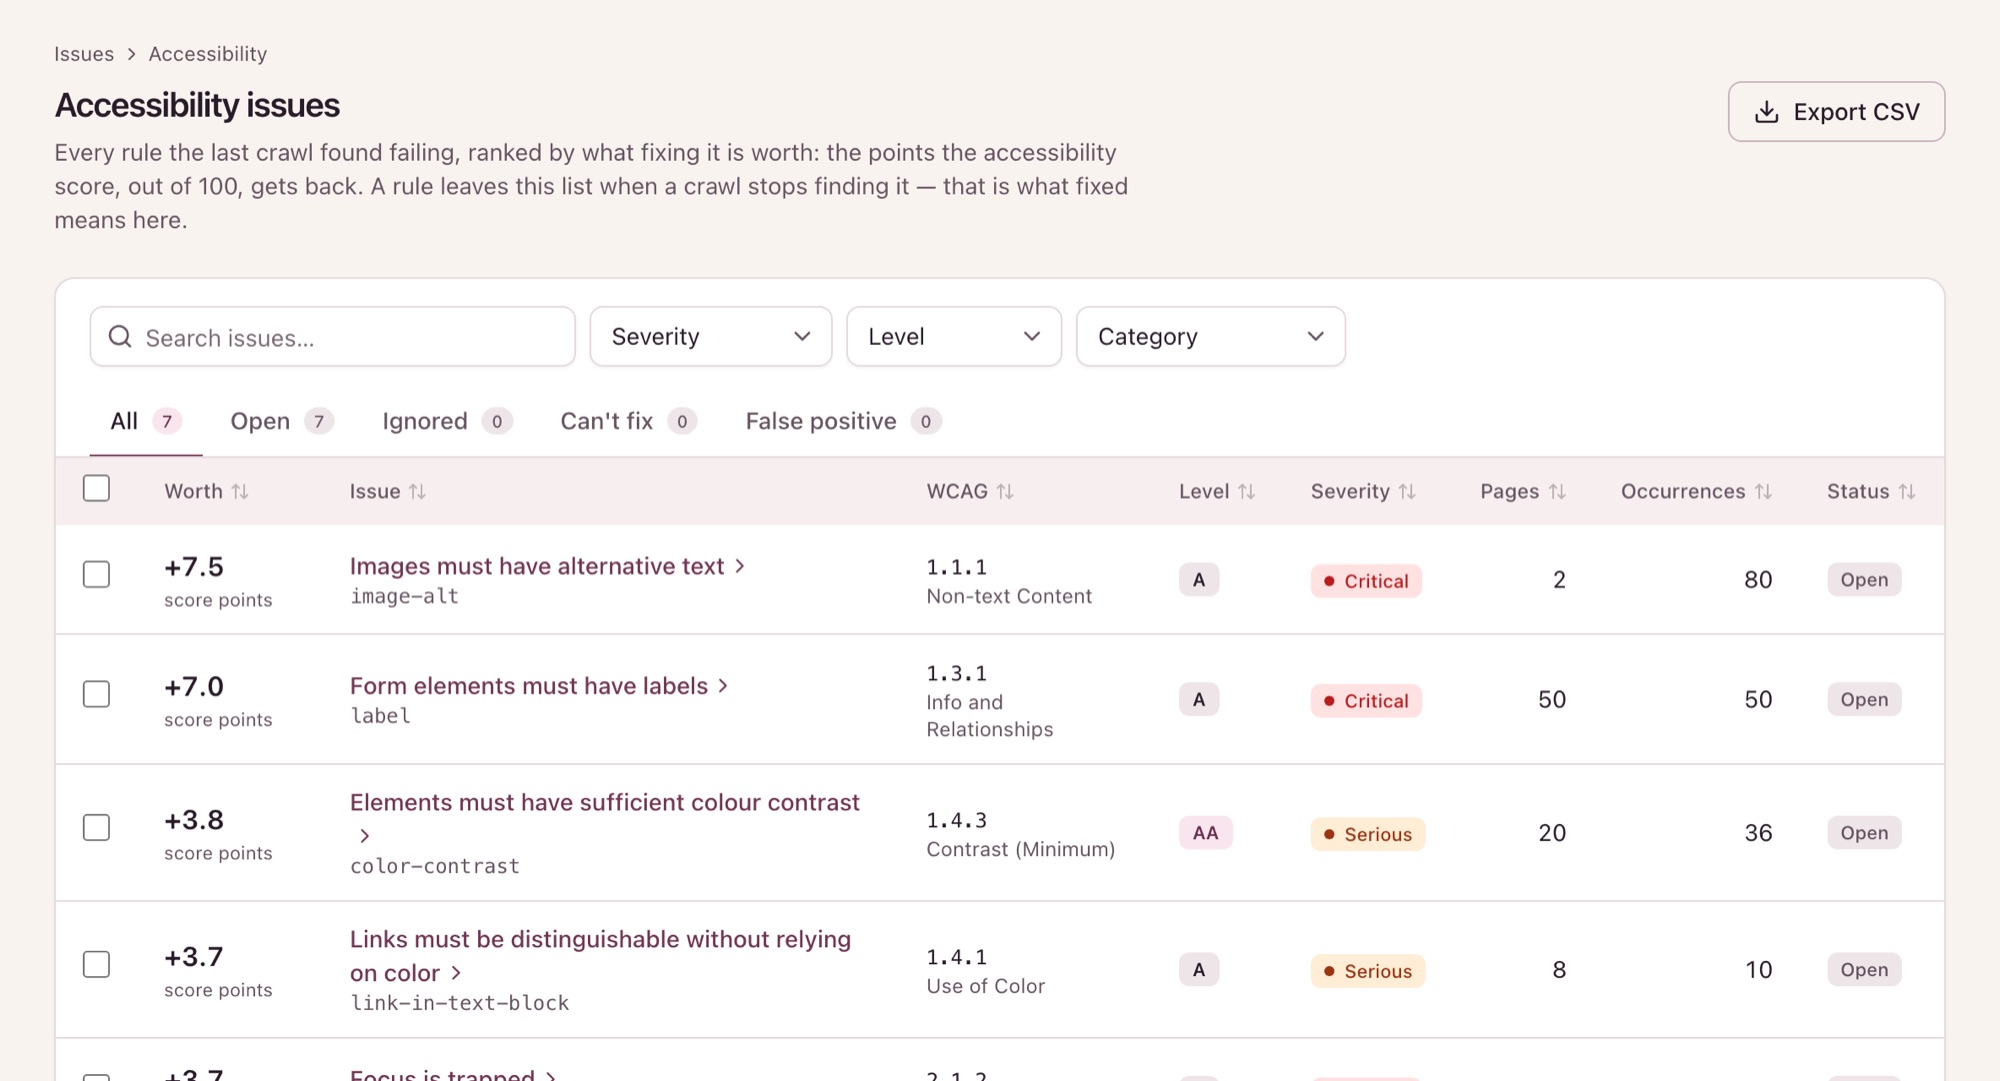This screenshot has height=1081, width=2000.
Task: Click the breadcrumb separator chevron after Issues
Action: (131, 54)
